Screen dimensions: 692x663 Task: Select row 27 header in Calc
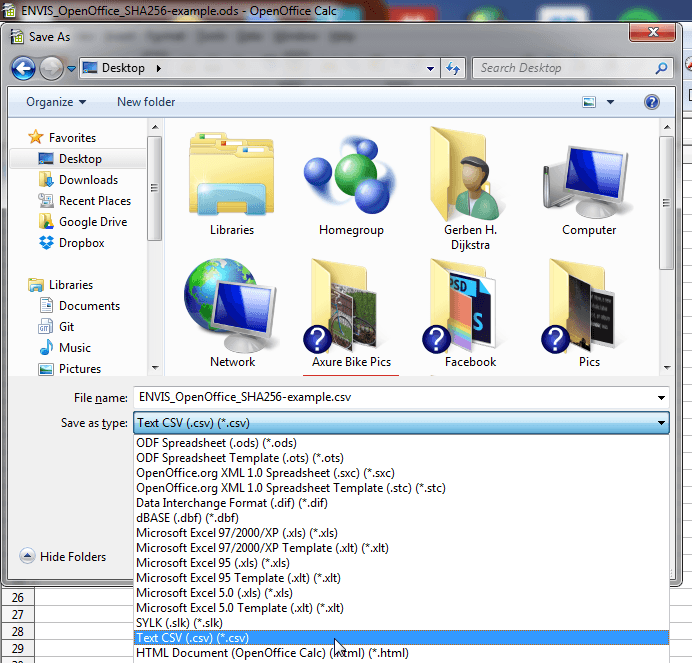click(x=18, y=614)
